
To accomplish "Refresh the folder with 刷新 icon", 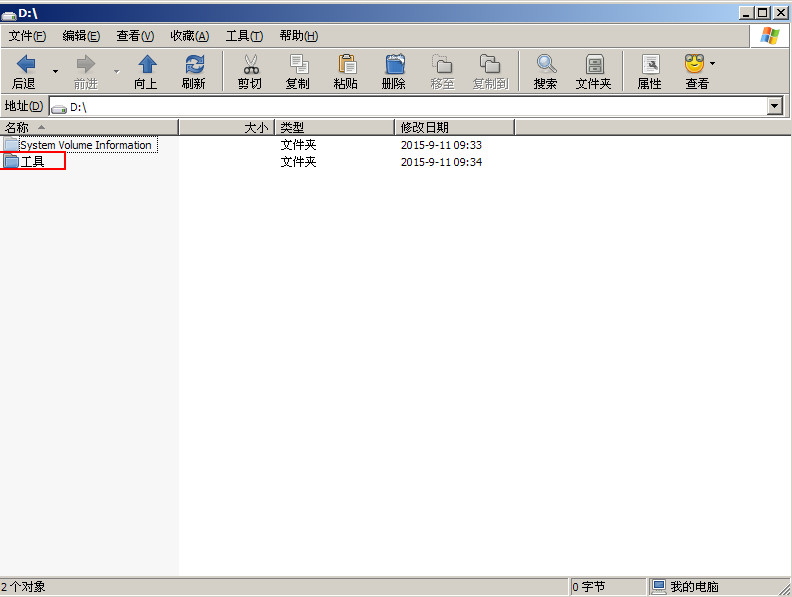I will (194, 64).
